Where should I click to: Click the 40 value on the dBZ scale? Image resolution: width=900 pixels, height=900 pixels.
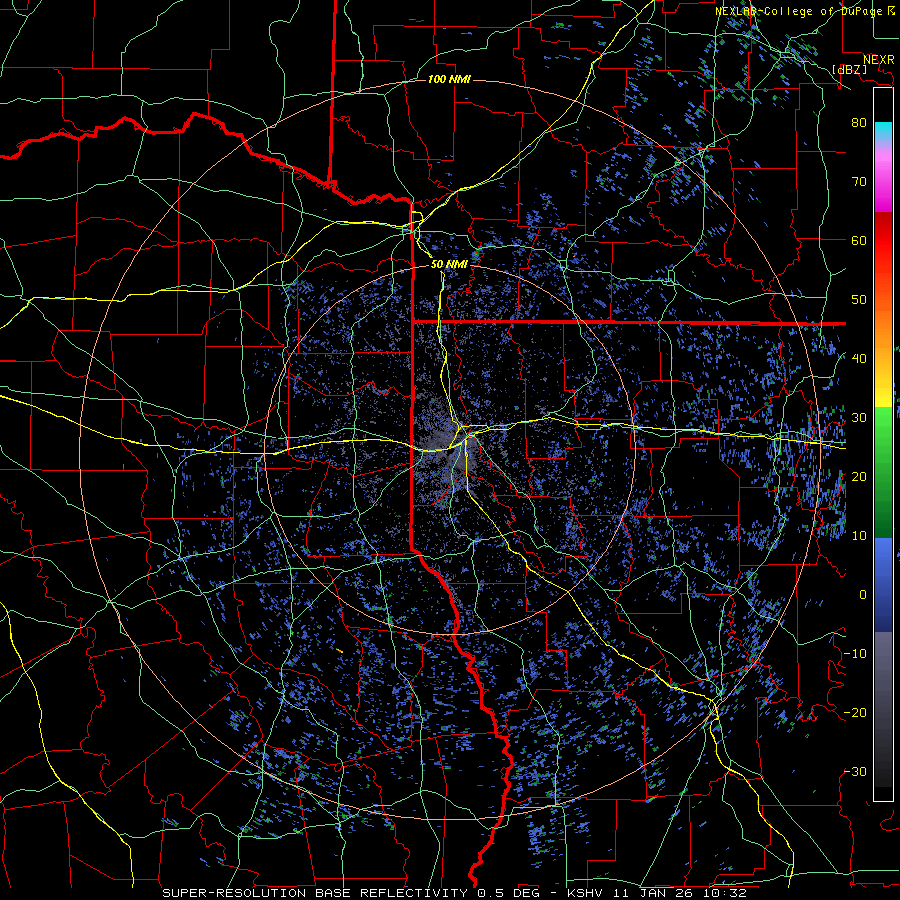point(859,358)
